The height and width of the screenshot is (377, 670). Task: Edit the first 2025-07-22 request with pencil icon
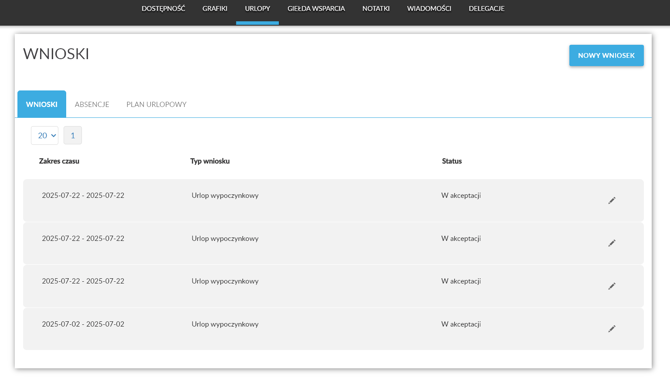click(x=612, y=200)
